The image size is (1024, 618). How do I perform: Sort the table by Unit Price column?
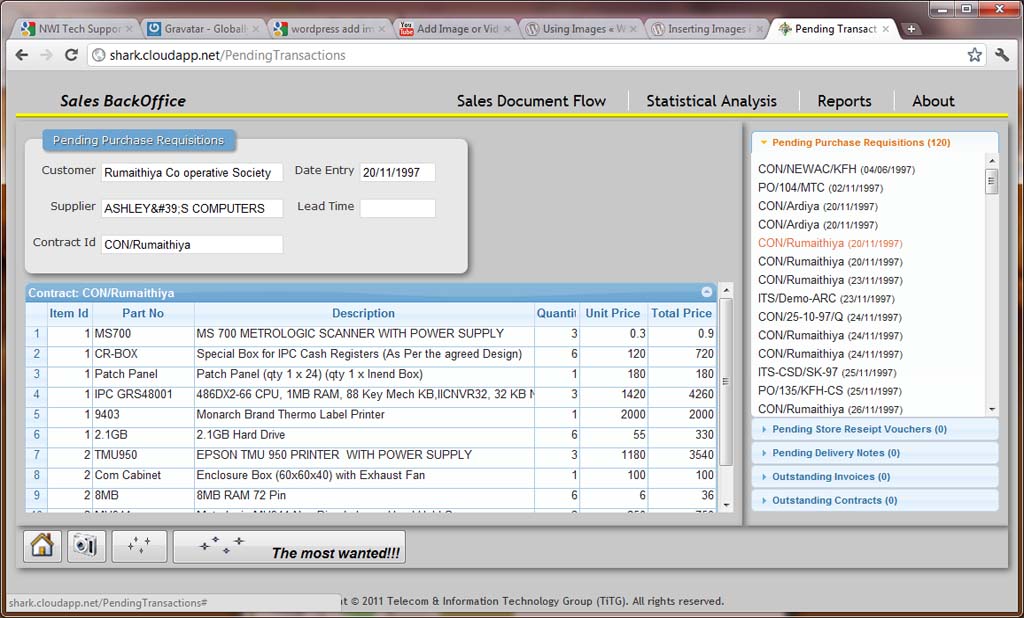click(612, 313)
